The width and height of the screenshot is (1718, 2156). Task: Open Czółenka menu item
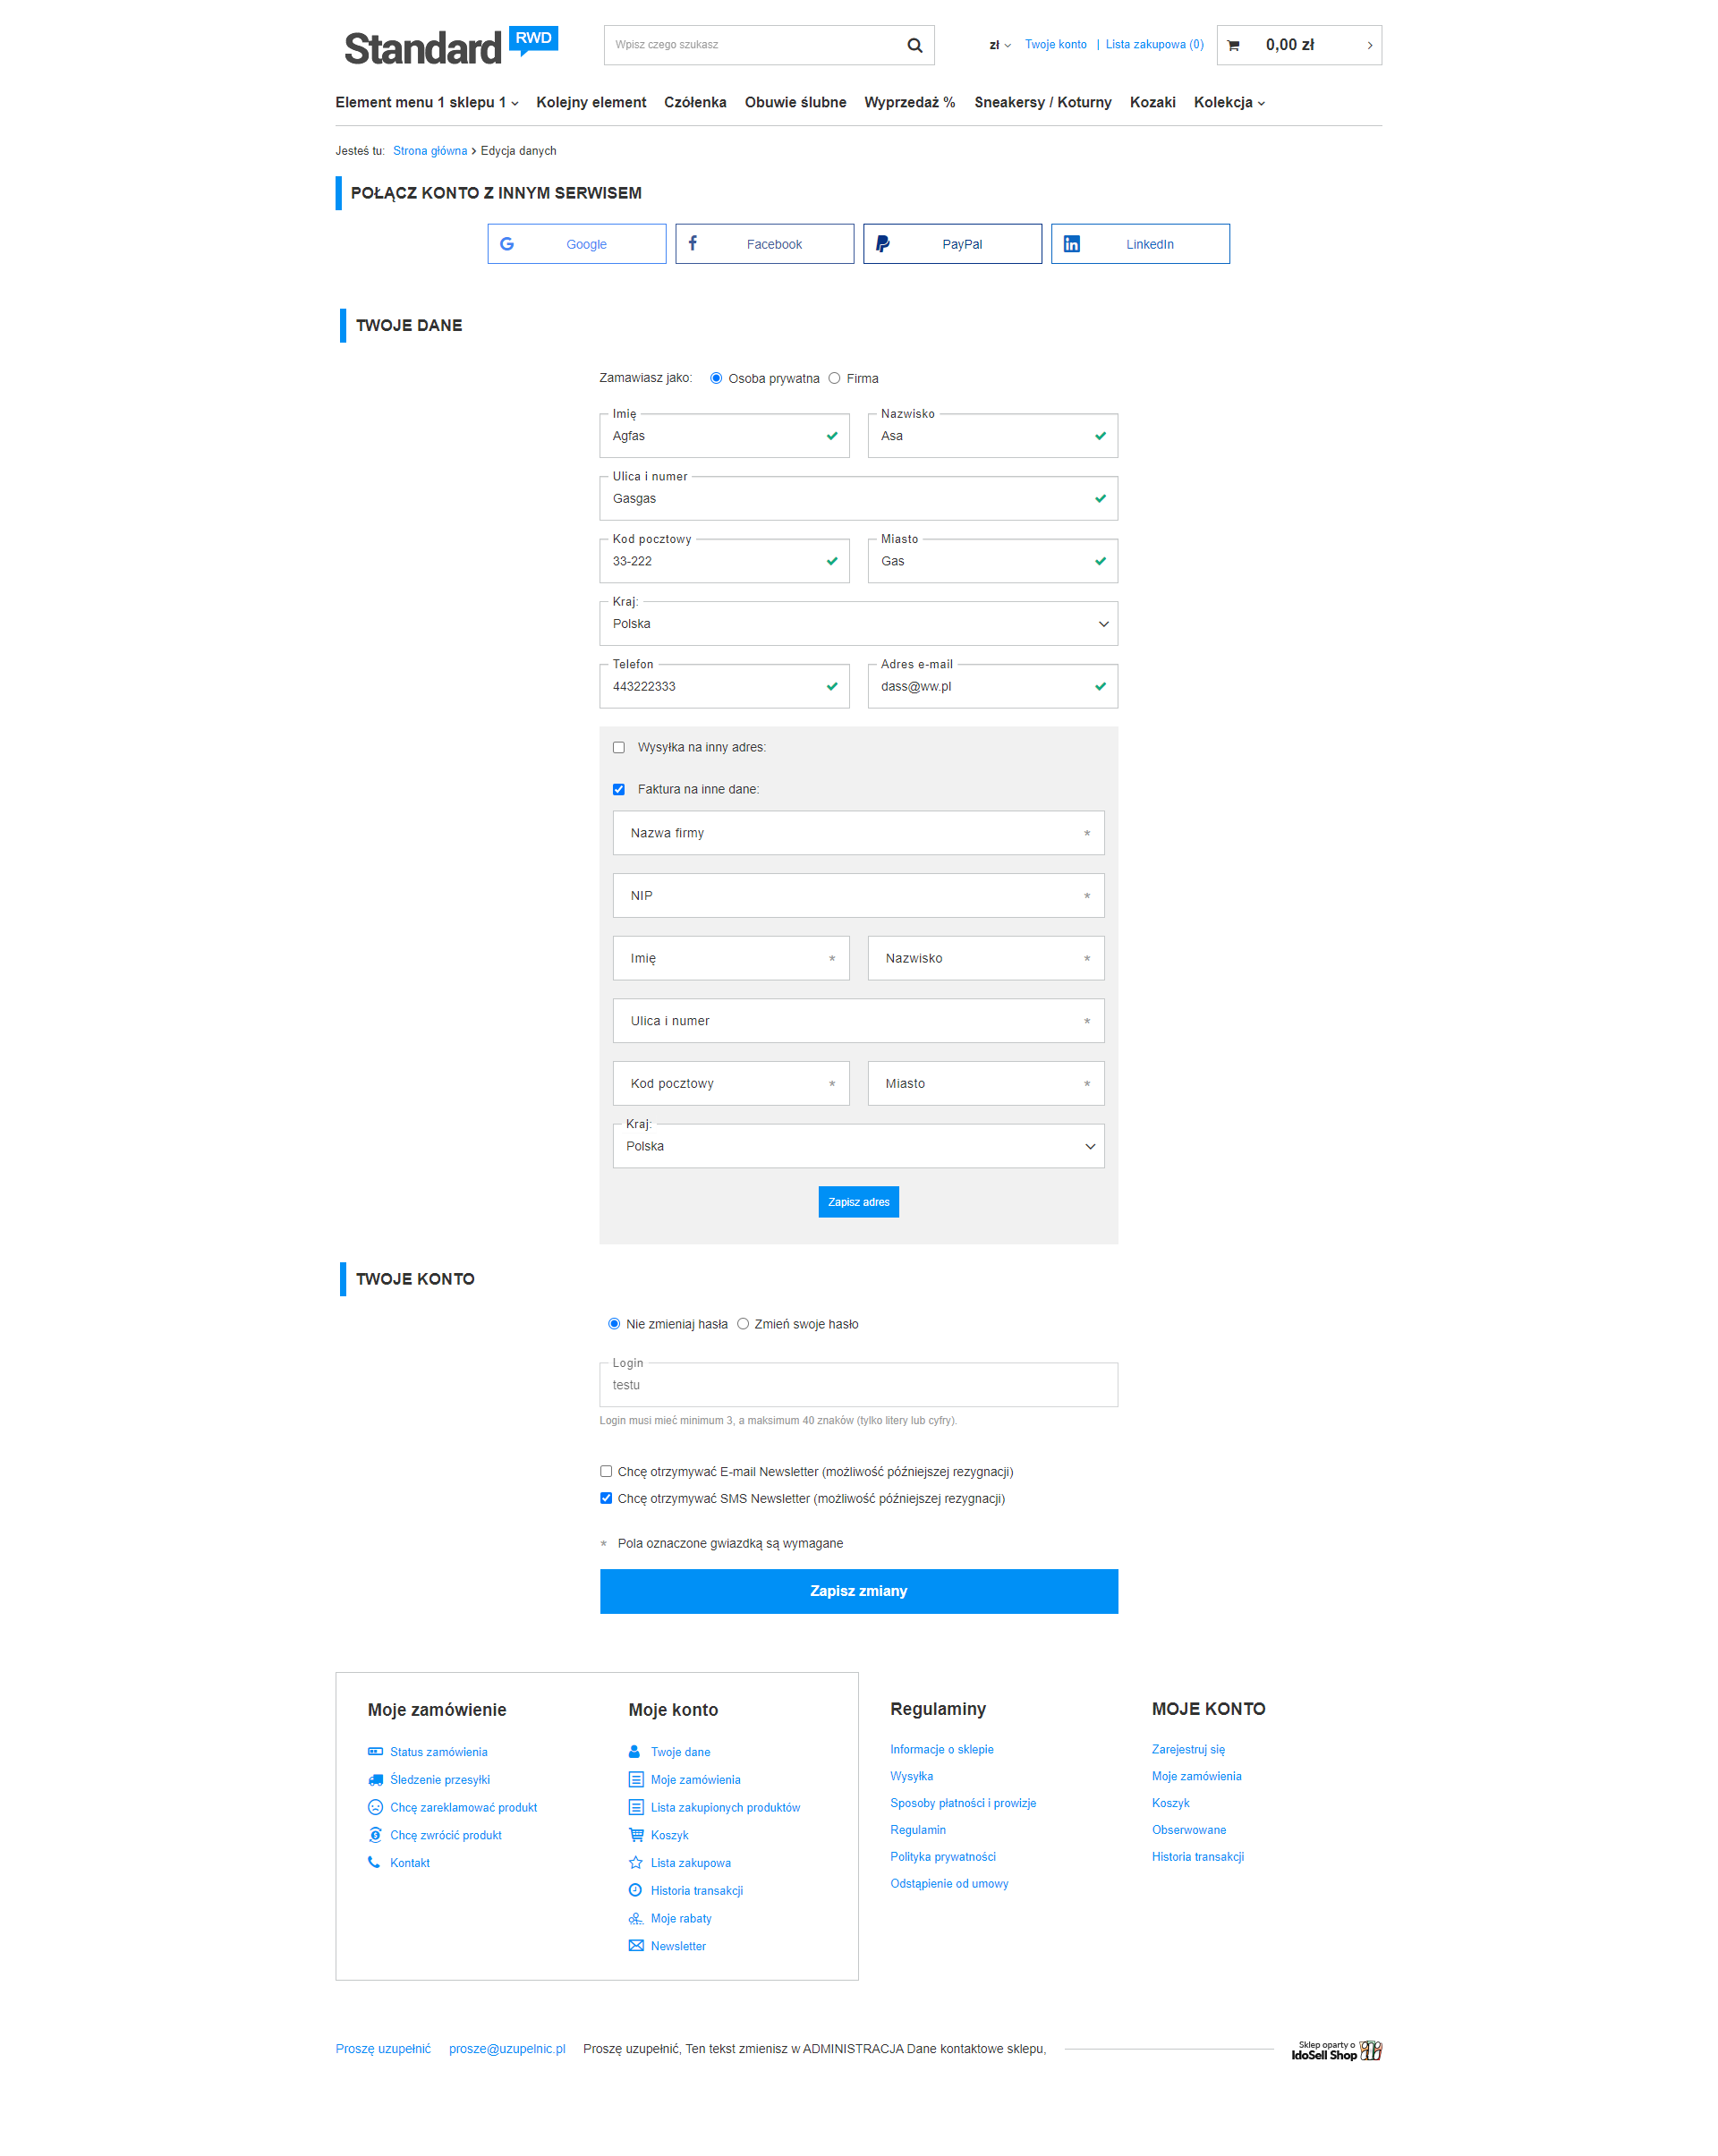coord(695,102)
